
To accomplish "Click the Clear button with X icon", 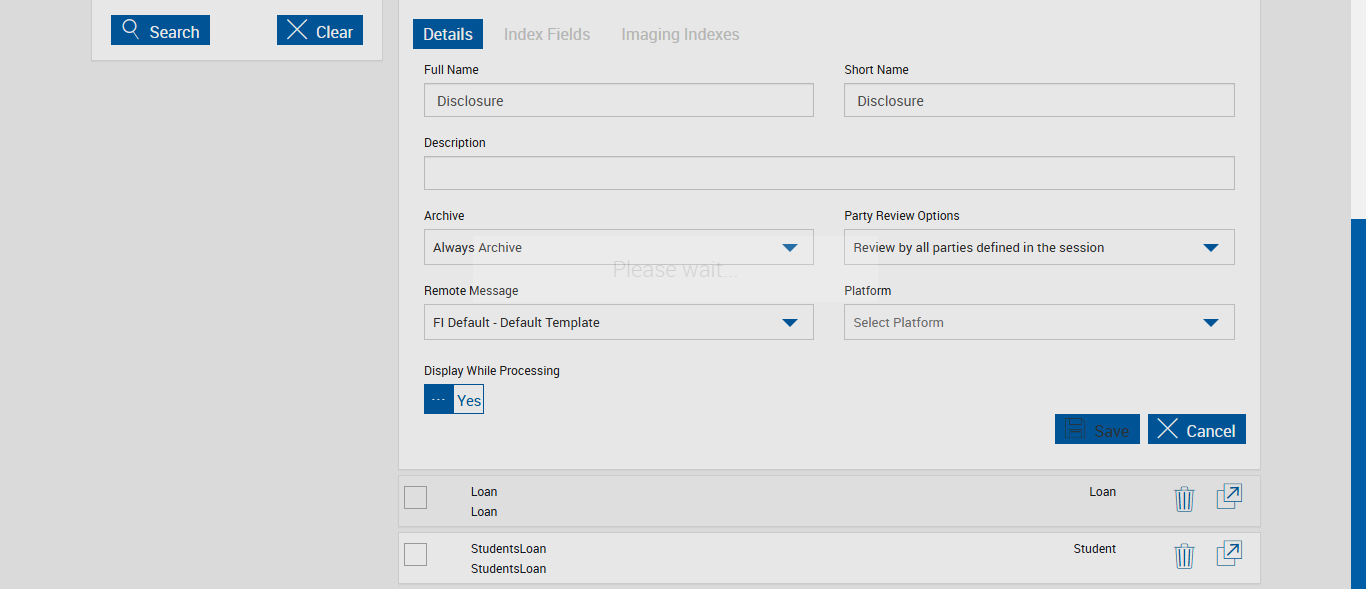I will point(319,31).
